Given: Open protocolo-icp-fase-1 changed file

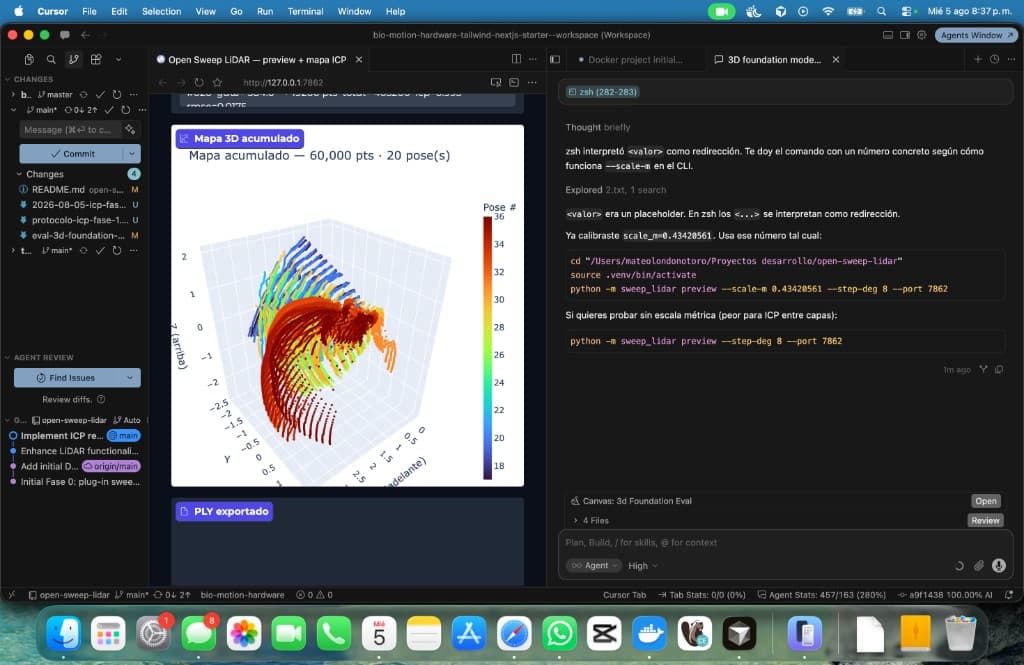Looking at the screenshot, I should pos(78,220).
